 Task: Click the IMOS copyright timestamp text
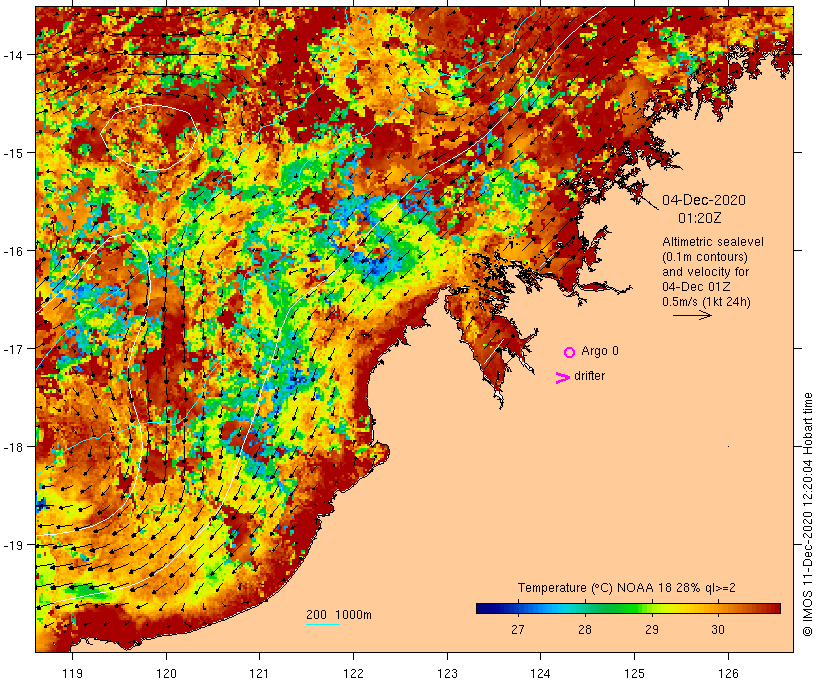808,514
